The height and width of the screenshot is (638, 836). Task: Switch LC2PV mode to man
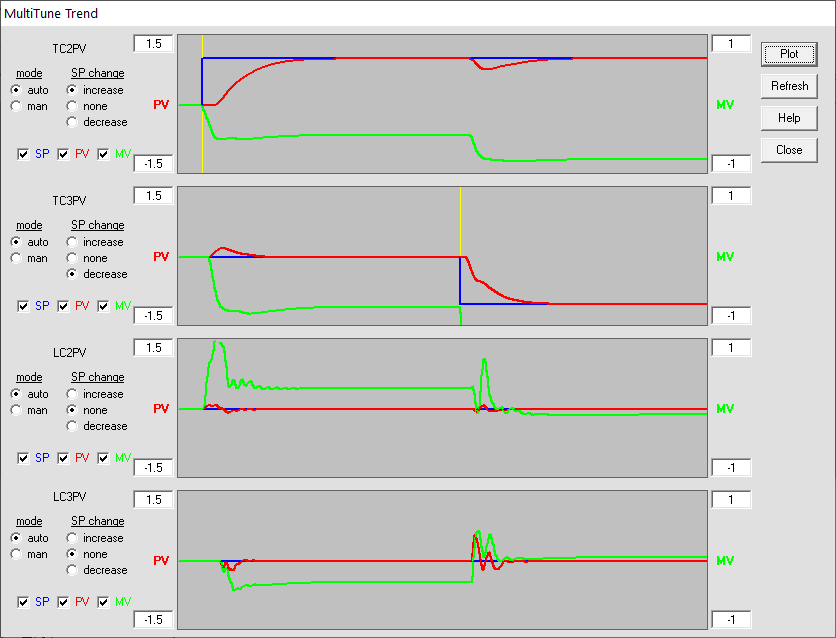pos(17,410)
